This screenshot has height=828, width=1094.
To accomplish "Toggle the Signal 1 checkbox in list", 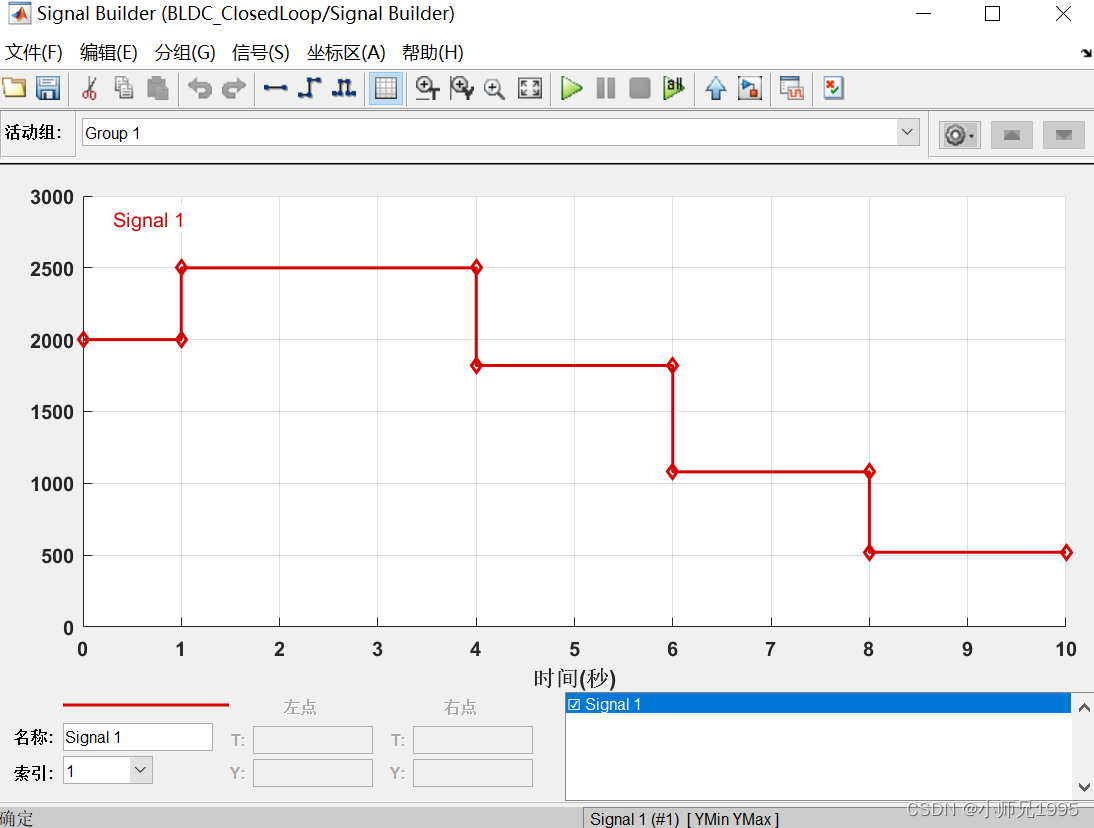I will click(x=574, y=705).
